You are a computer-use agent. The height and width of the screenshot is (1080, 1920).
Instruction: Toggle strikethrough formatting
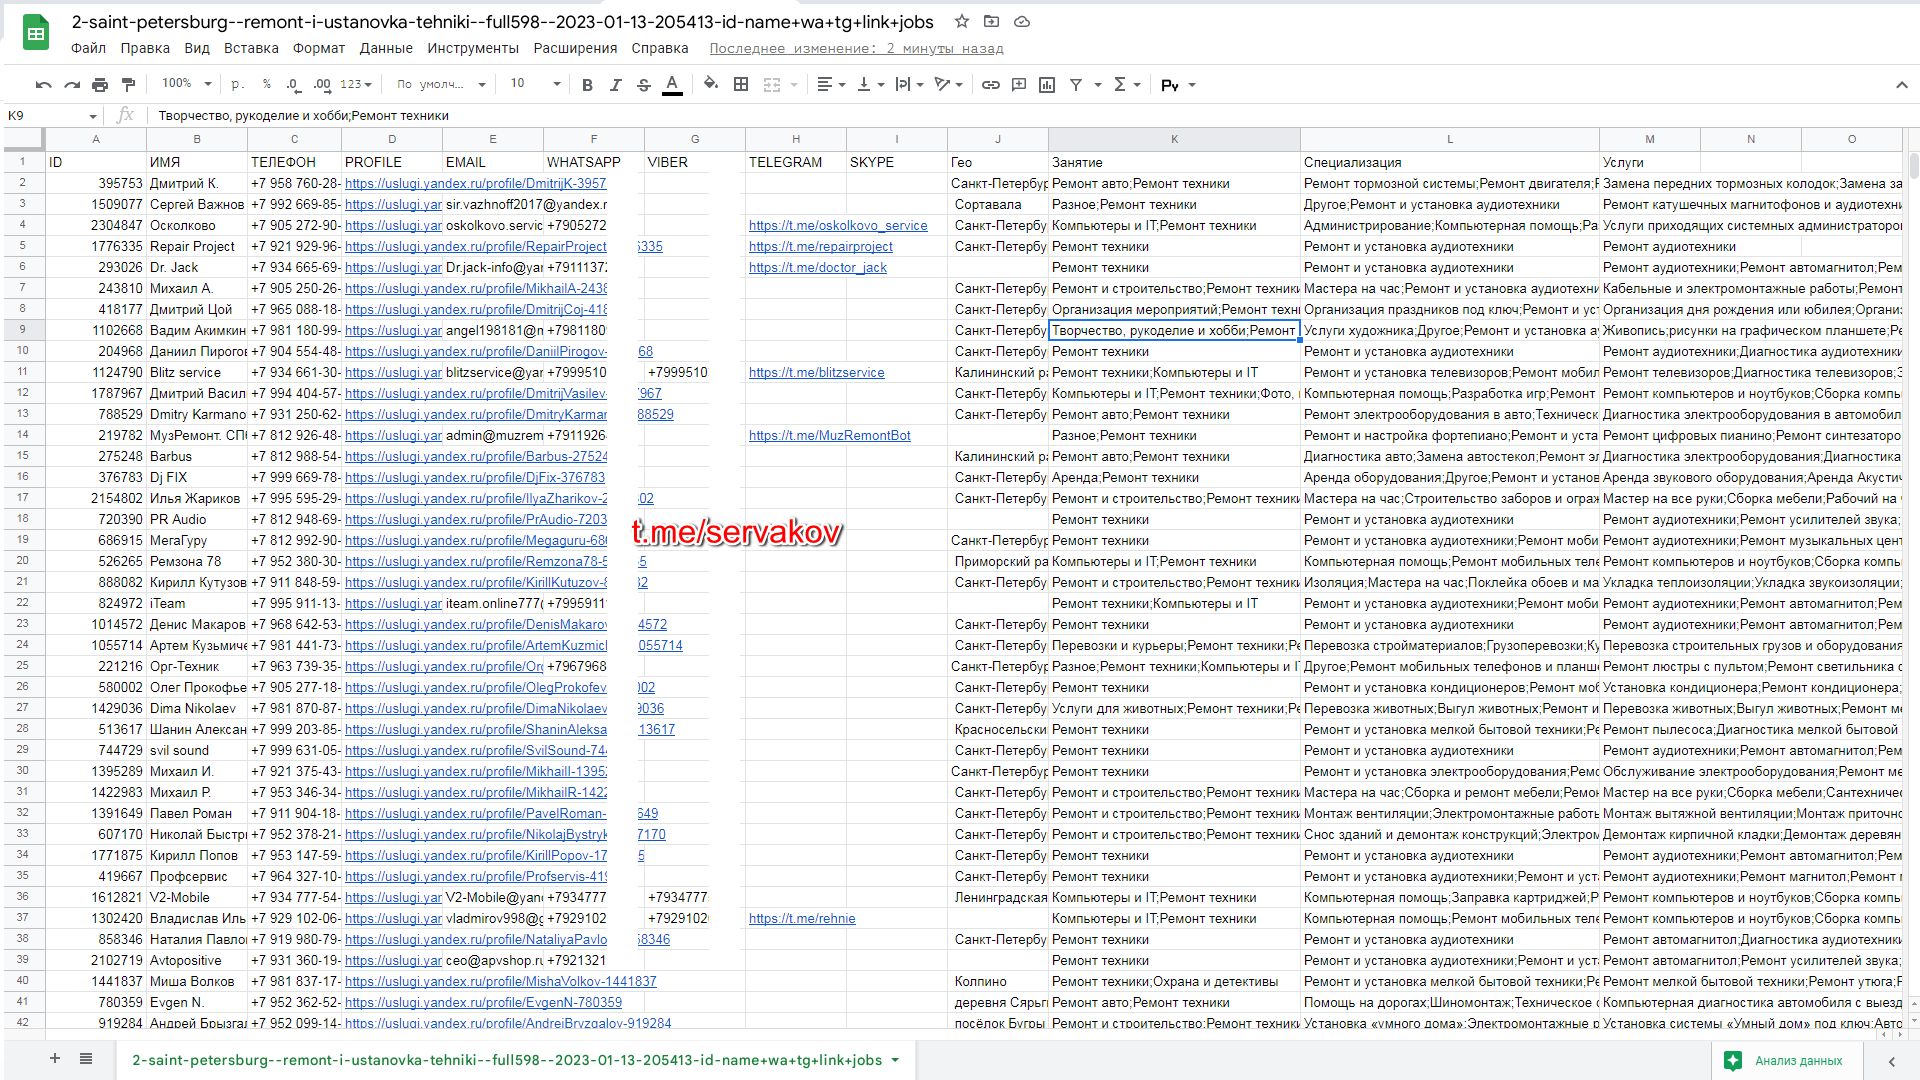[x=643, y=85]
